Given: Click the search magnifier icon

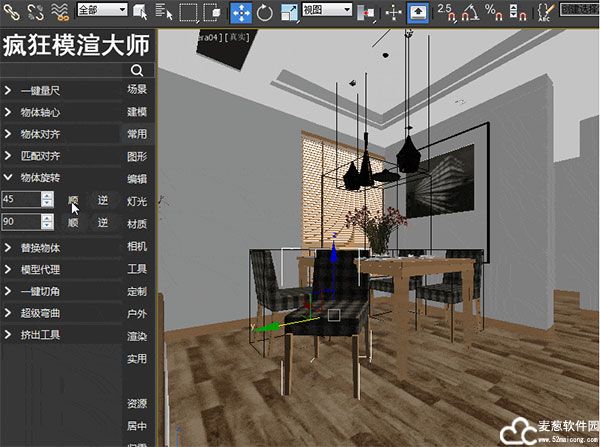Looking at the screenshot, I should [x=137, y=71].
